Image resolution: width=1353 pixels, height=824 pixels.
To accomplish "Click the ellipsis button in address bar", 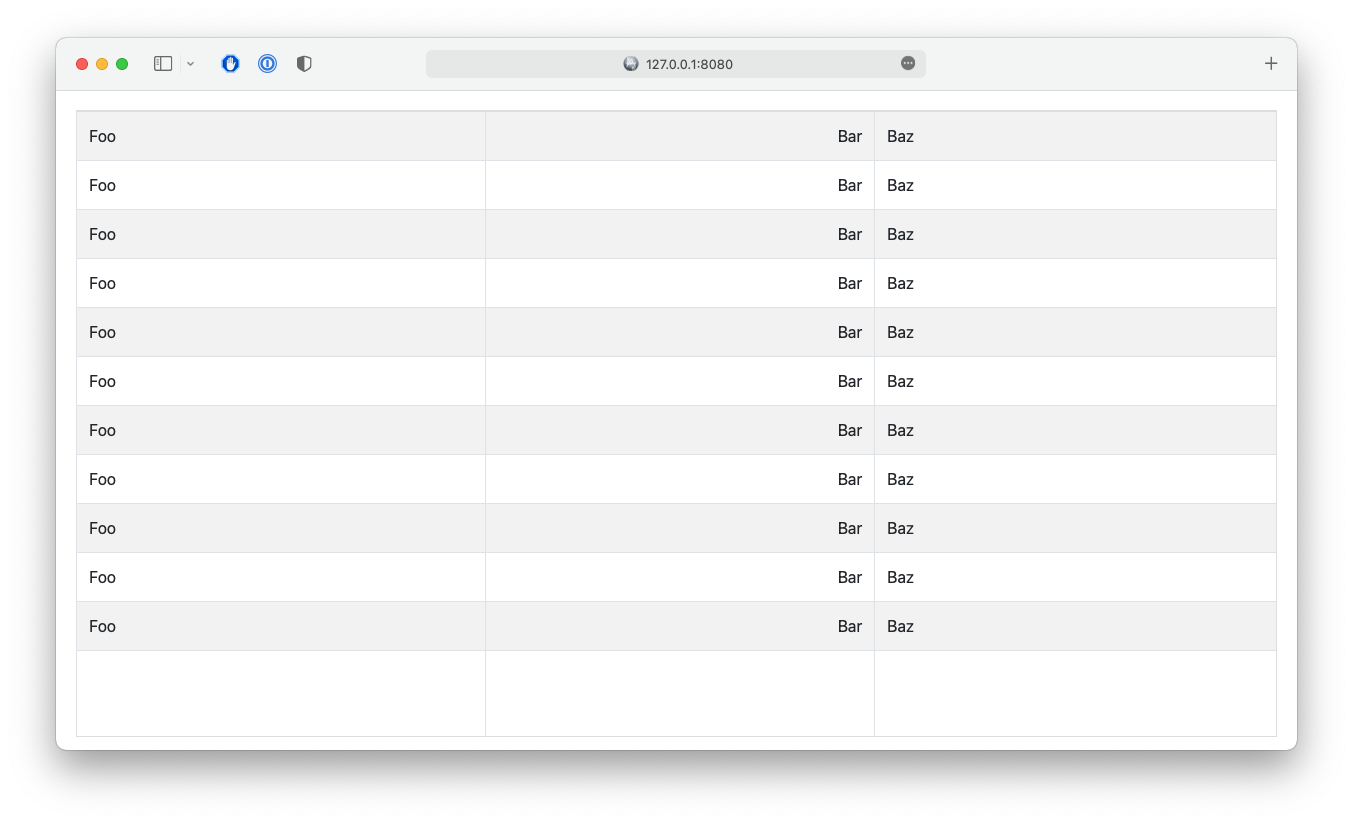I will (x=908, y=63).
